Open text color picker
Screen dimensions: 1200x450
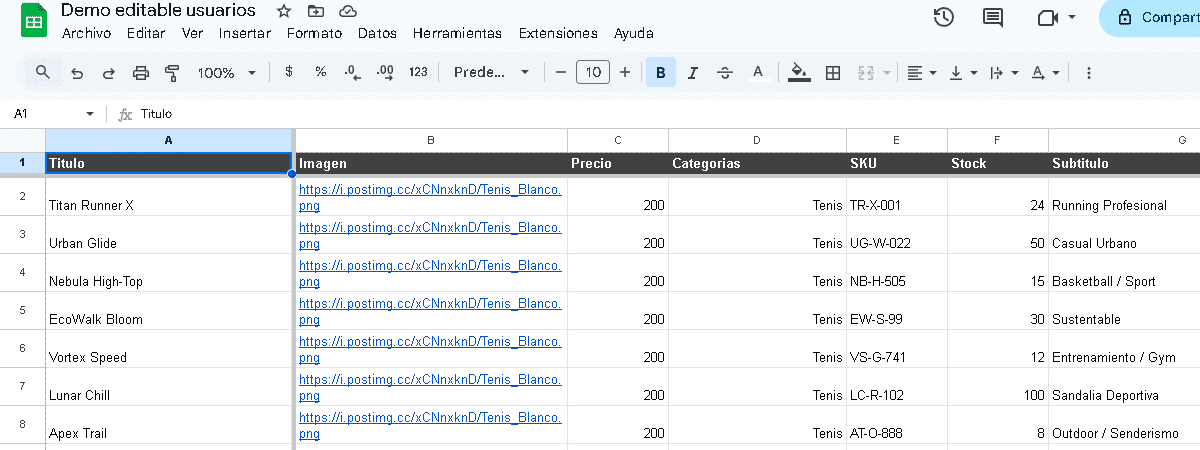[758, 72]
